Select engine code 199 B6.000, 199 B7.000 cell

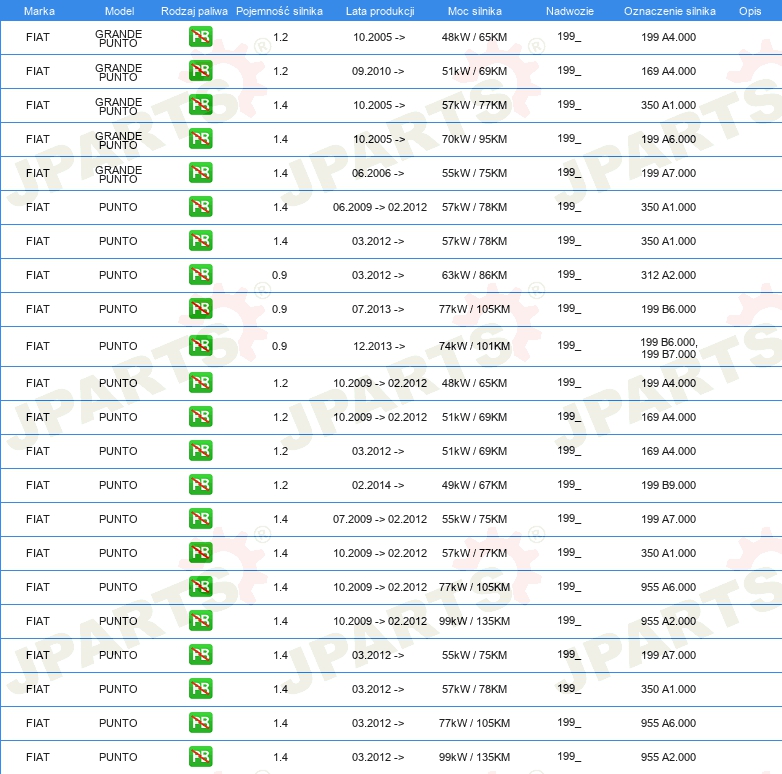pos(669,348)
